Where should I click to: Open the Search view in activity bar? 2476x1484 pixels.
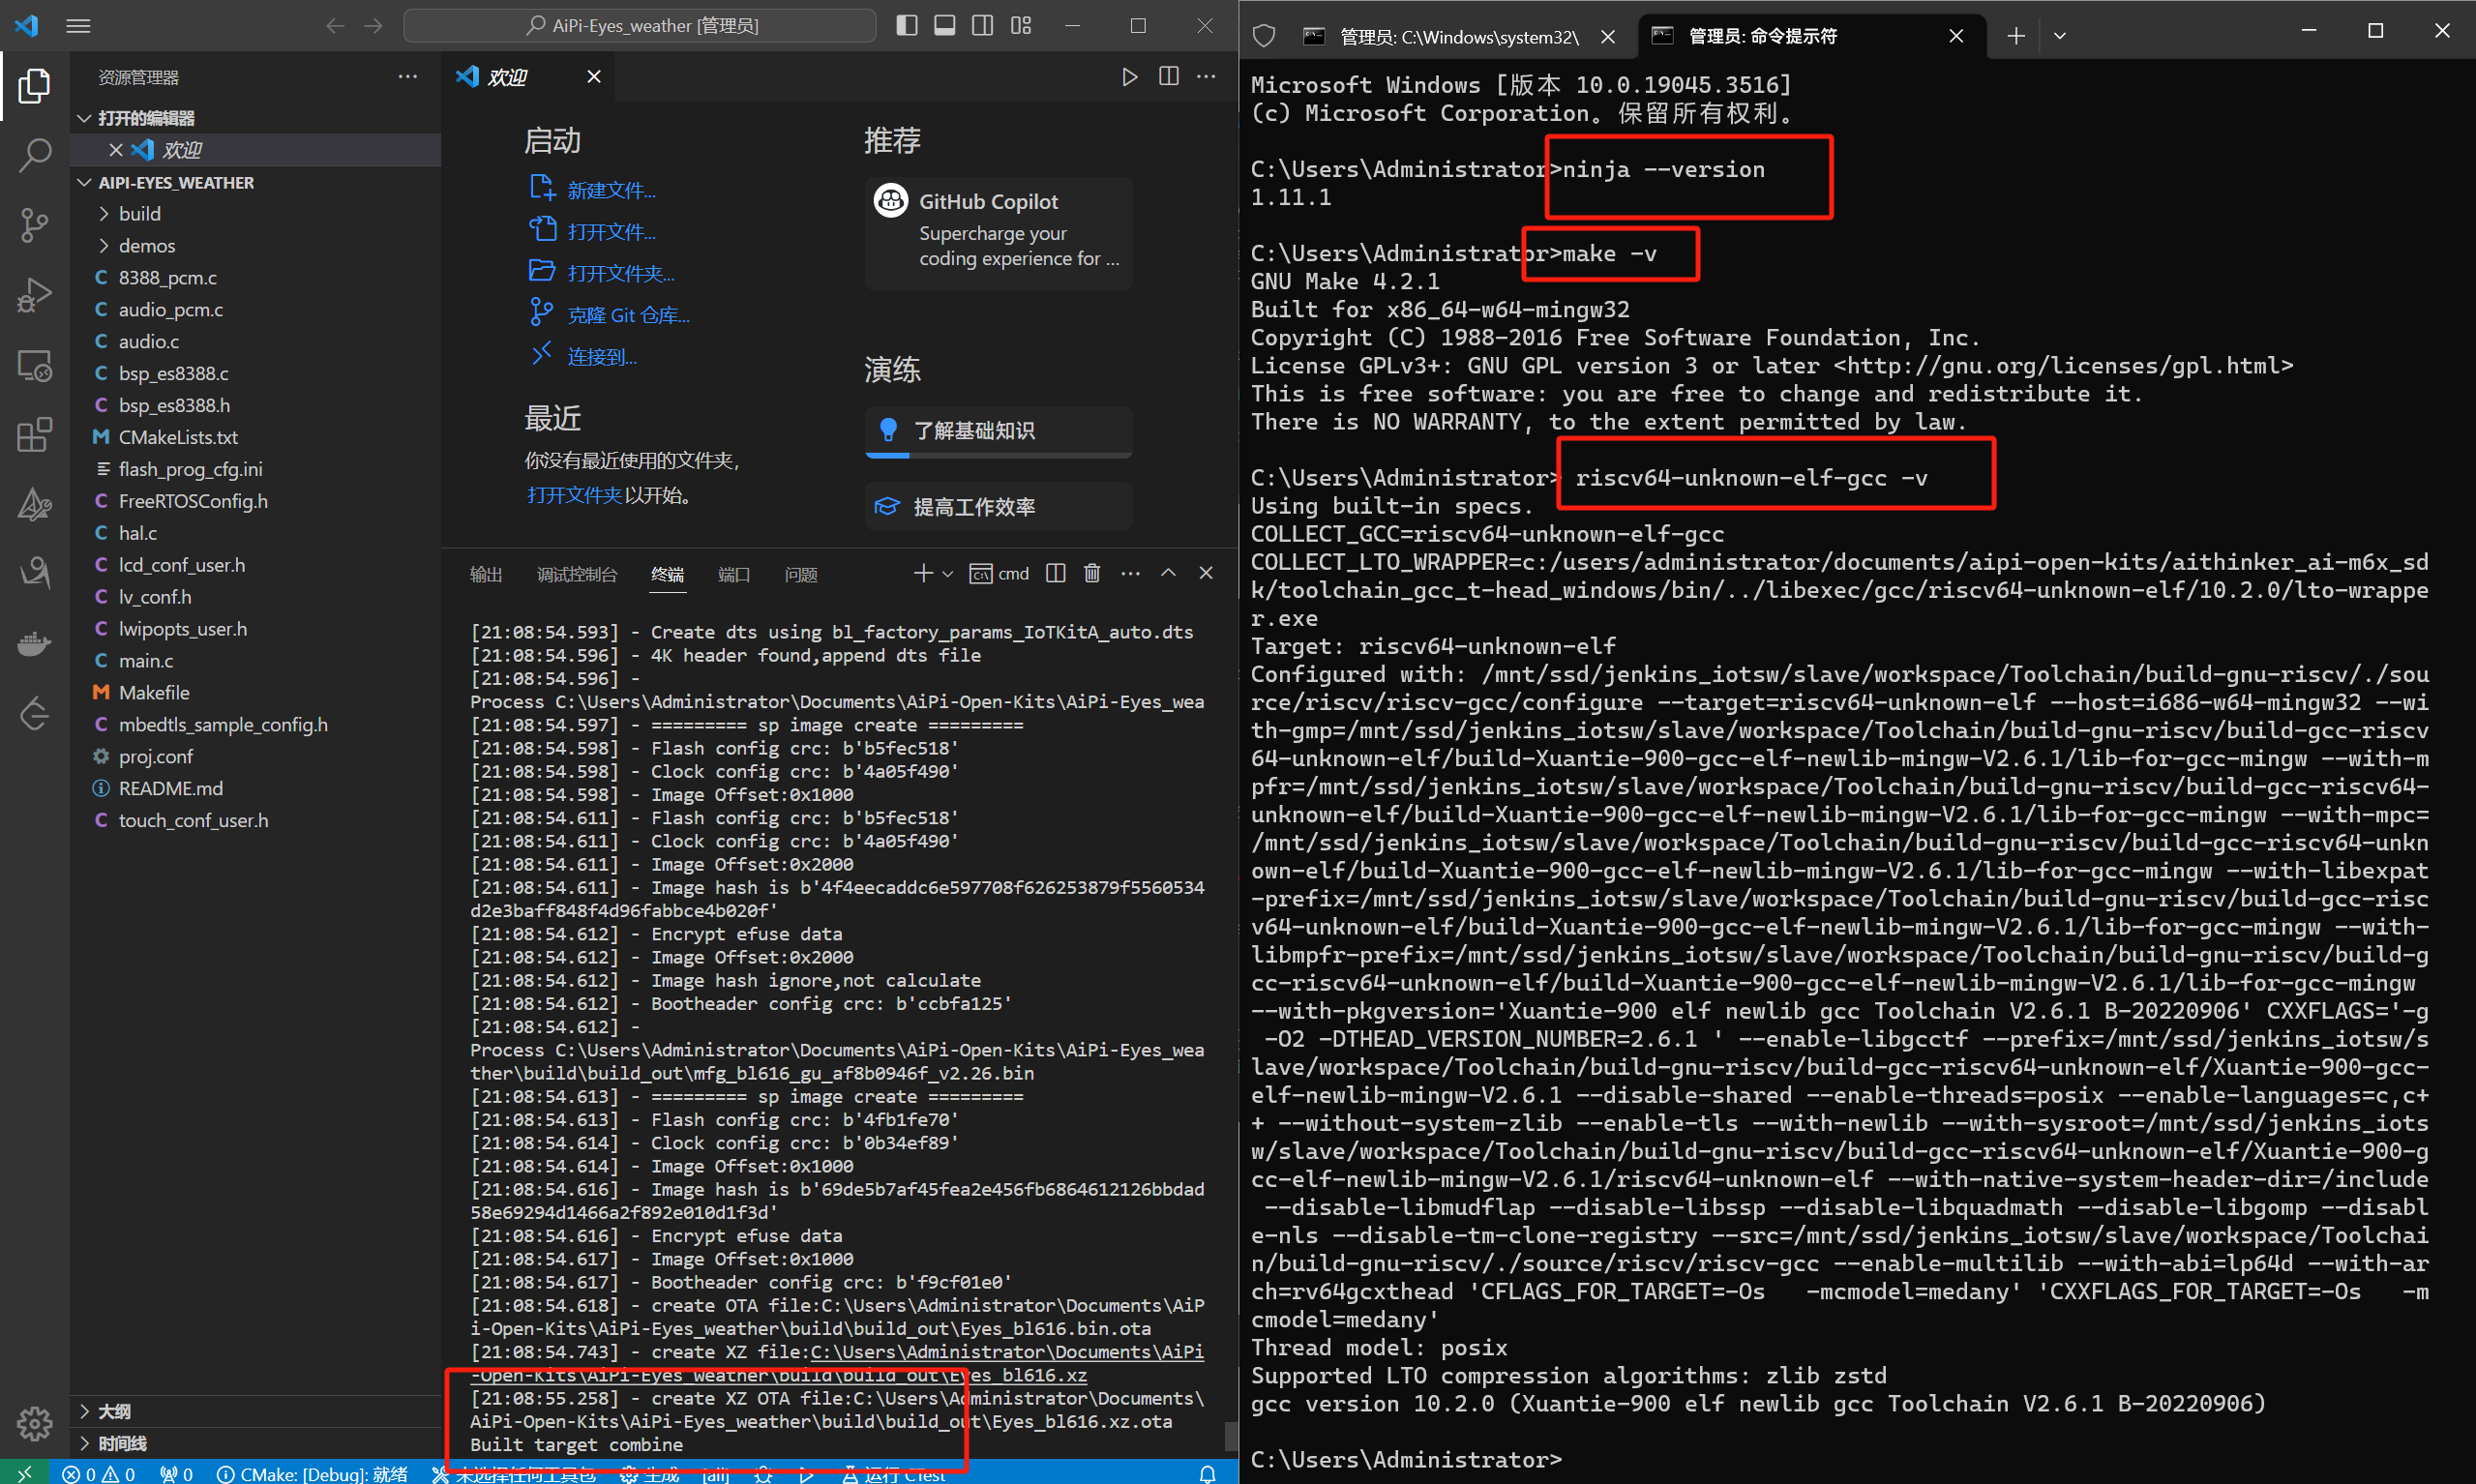click(34, 155)
